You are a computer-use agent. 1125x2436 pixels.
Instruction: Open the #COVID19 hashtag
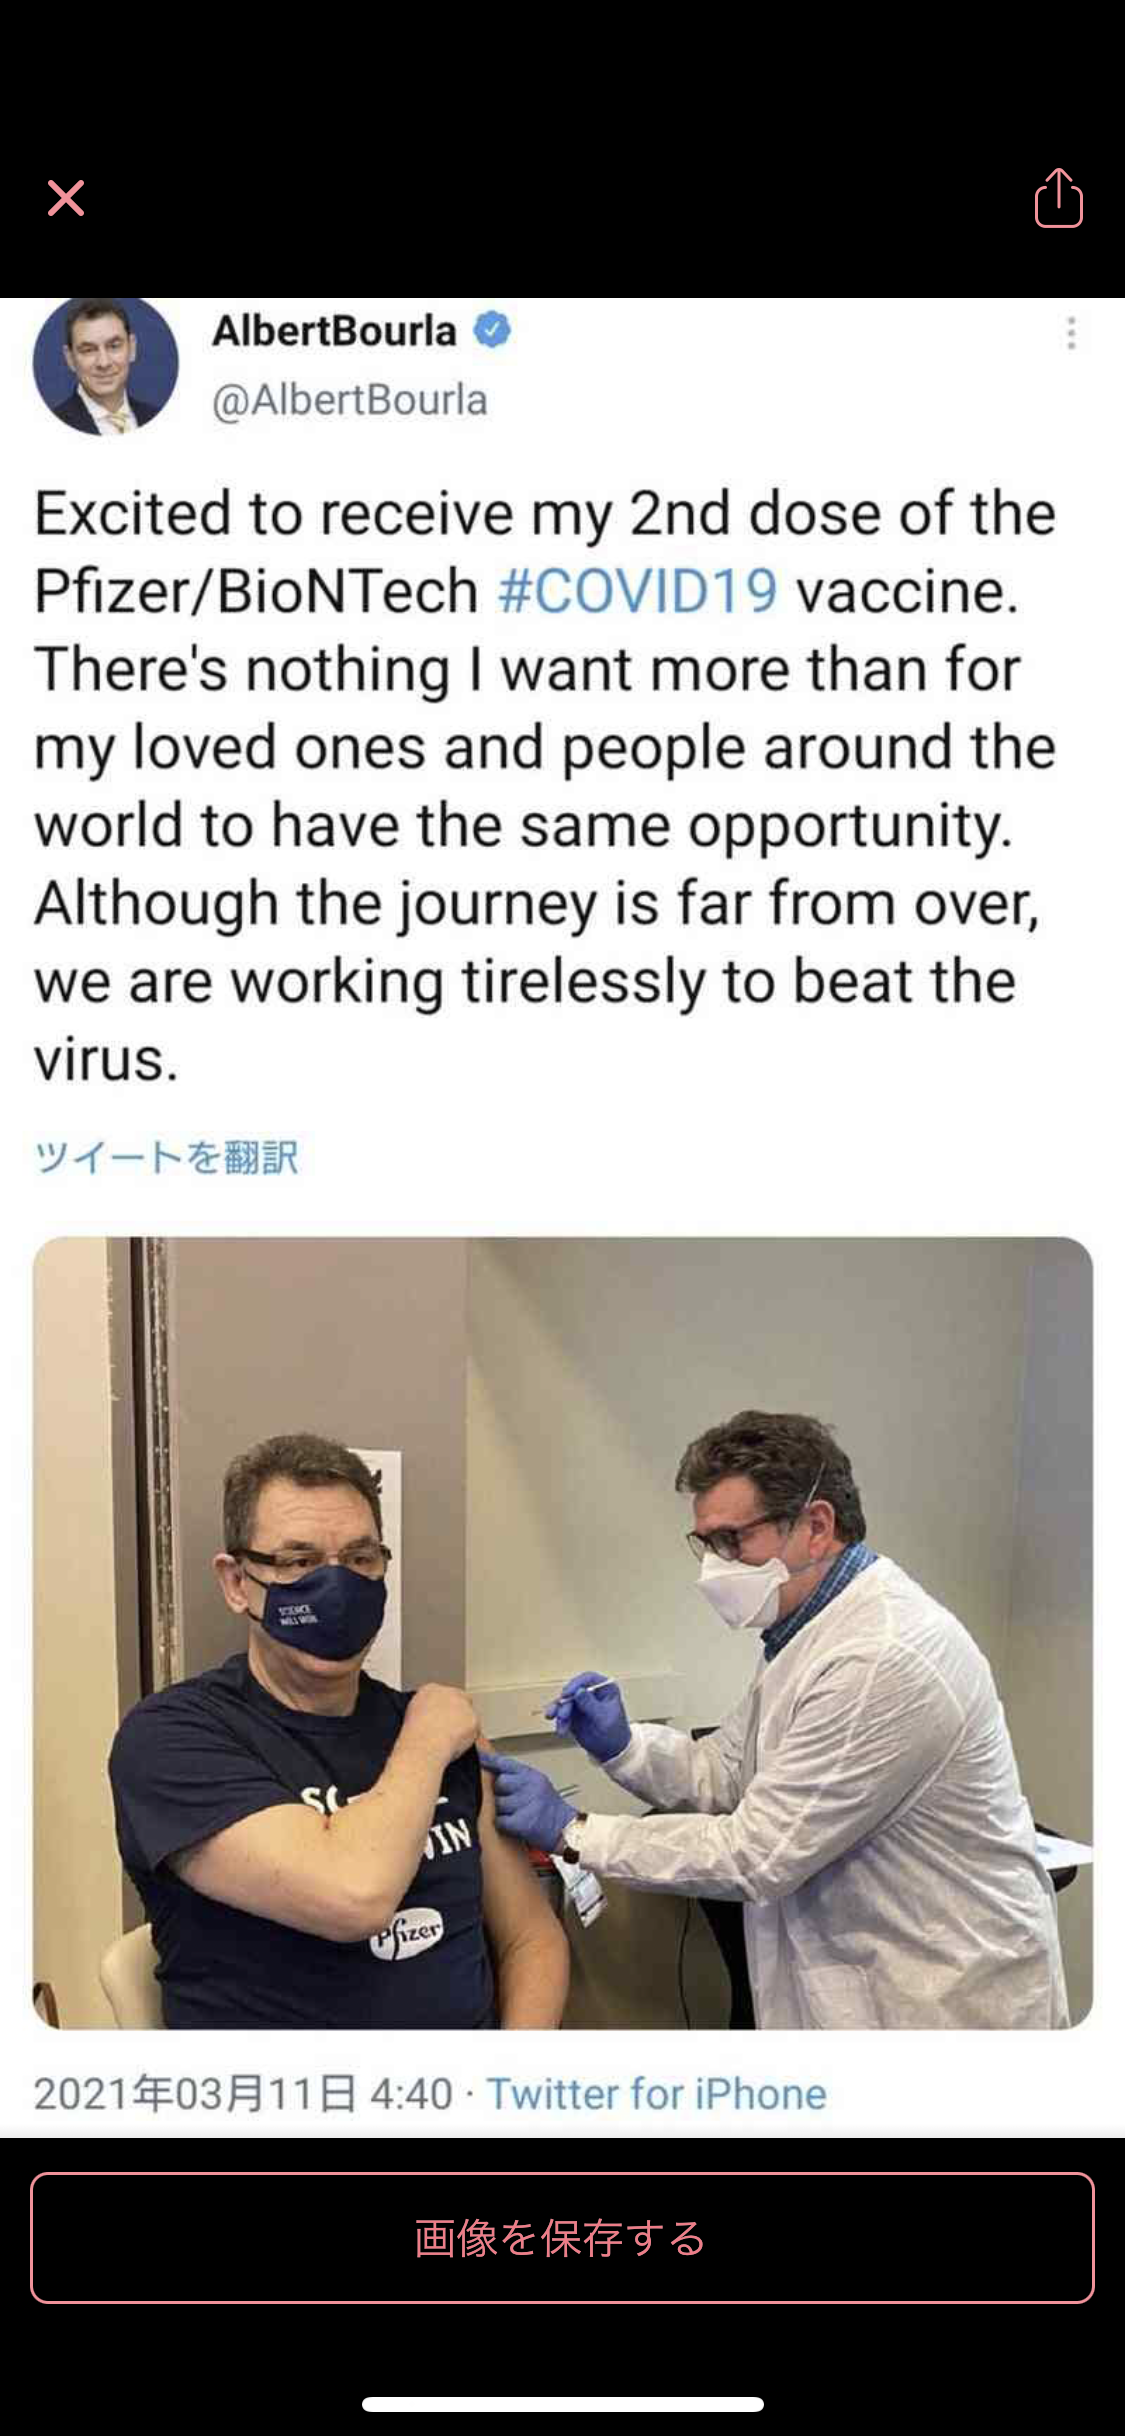[x=637, y=591]
